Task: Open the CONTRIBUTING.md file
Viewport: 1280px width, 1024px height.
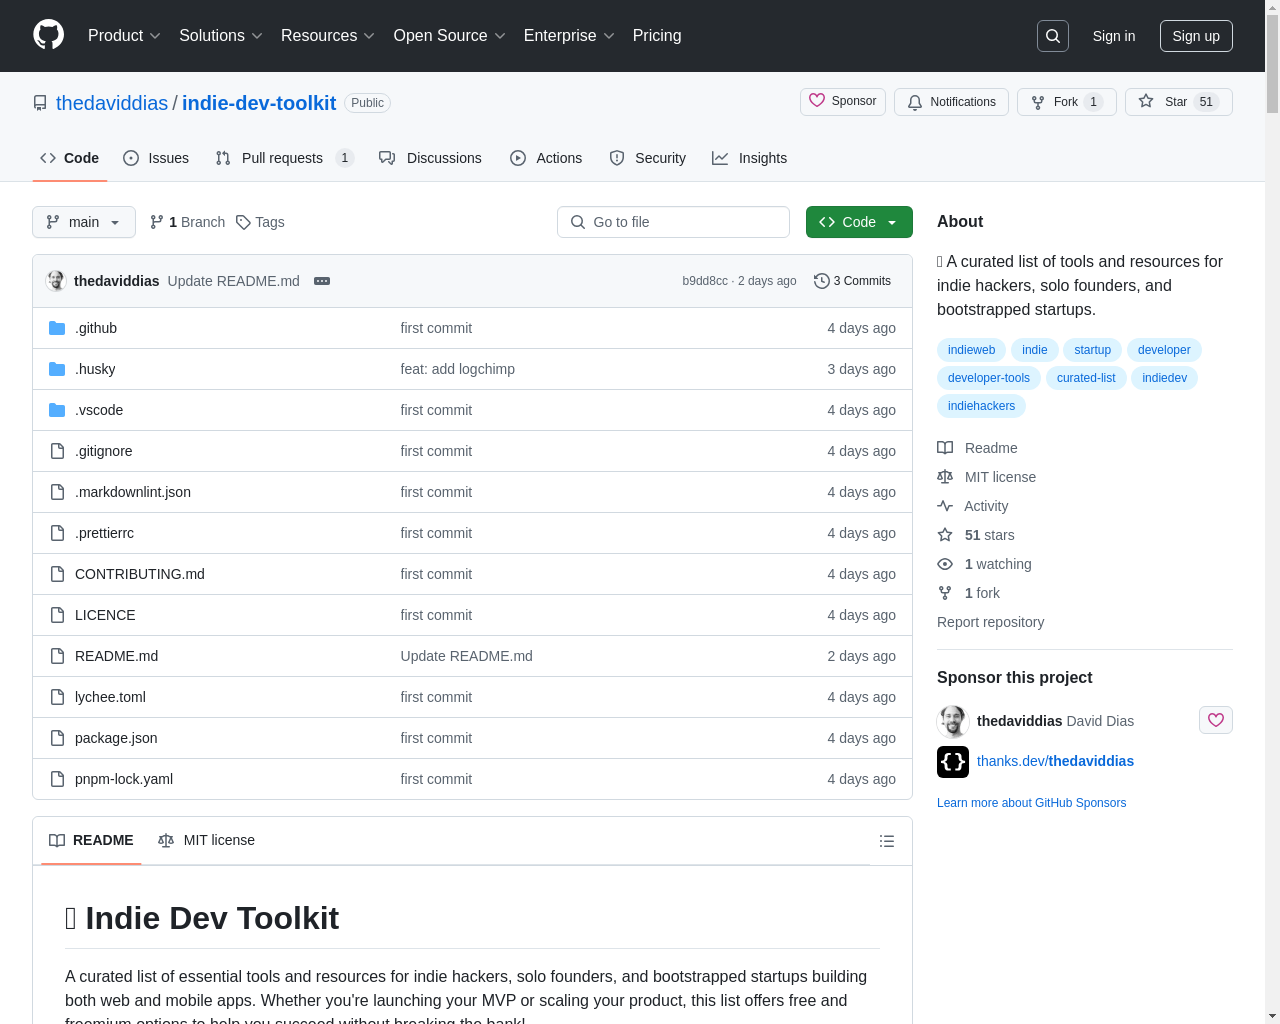Action: (x=140, y=574)
